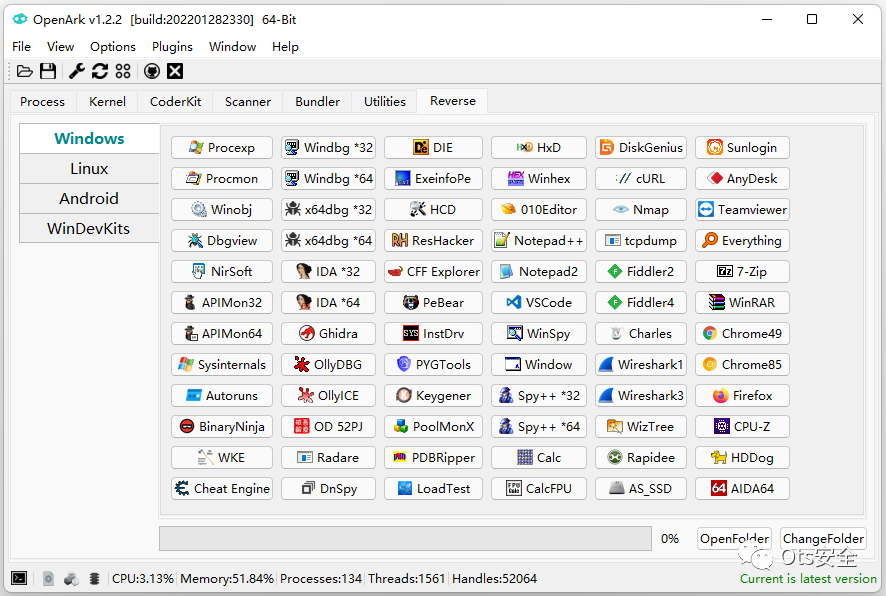Image resolution: width=886 pixels, height=596 pixels.
Task: Start Ghidra from the tool grid
Action: click(328, 333)
